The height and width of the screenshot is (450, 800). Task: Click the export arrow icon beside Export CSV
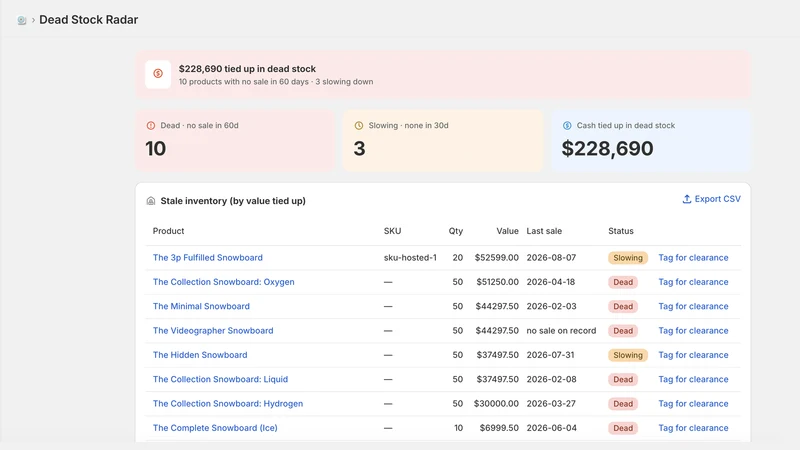tap(687, 199)
